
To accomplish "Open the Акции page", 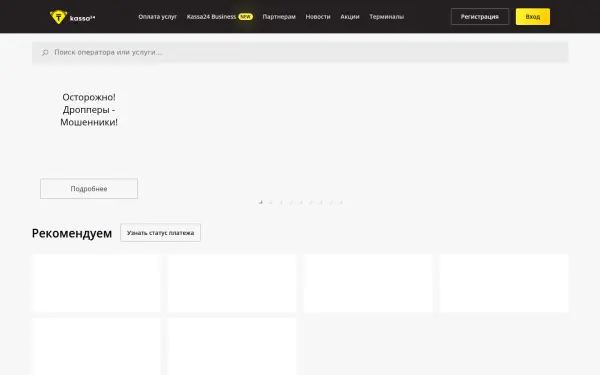I will pyautogui.click(x=350, y=17).
